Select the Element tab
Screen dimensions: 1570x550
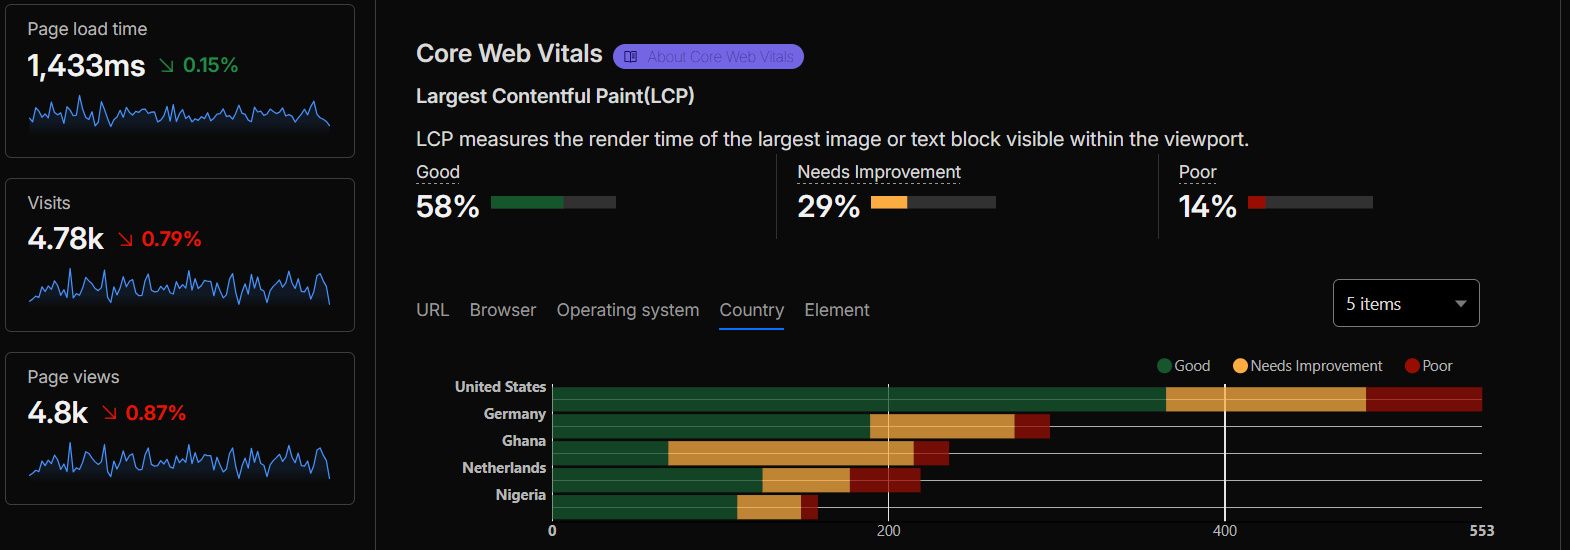[837, 310]
